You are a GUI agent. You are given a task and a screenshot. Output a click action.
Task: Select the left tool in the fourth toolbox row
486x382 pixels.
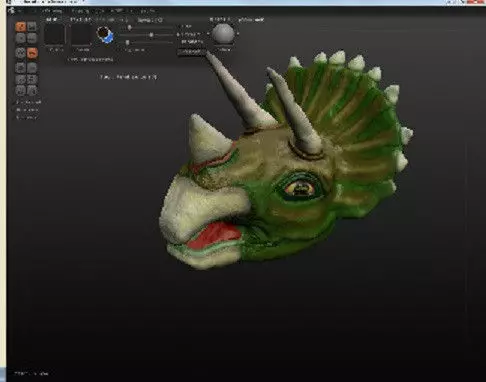tap(21, 68)
